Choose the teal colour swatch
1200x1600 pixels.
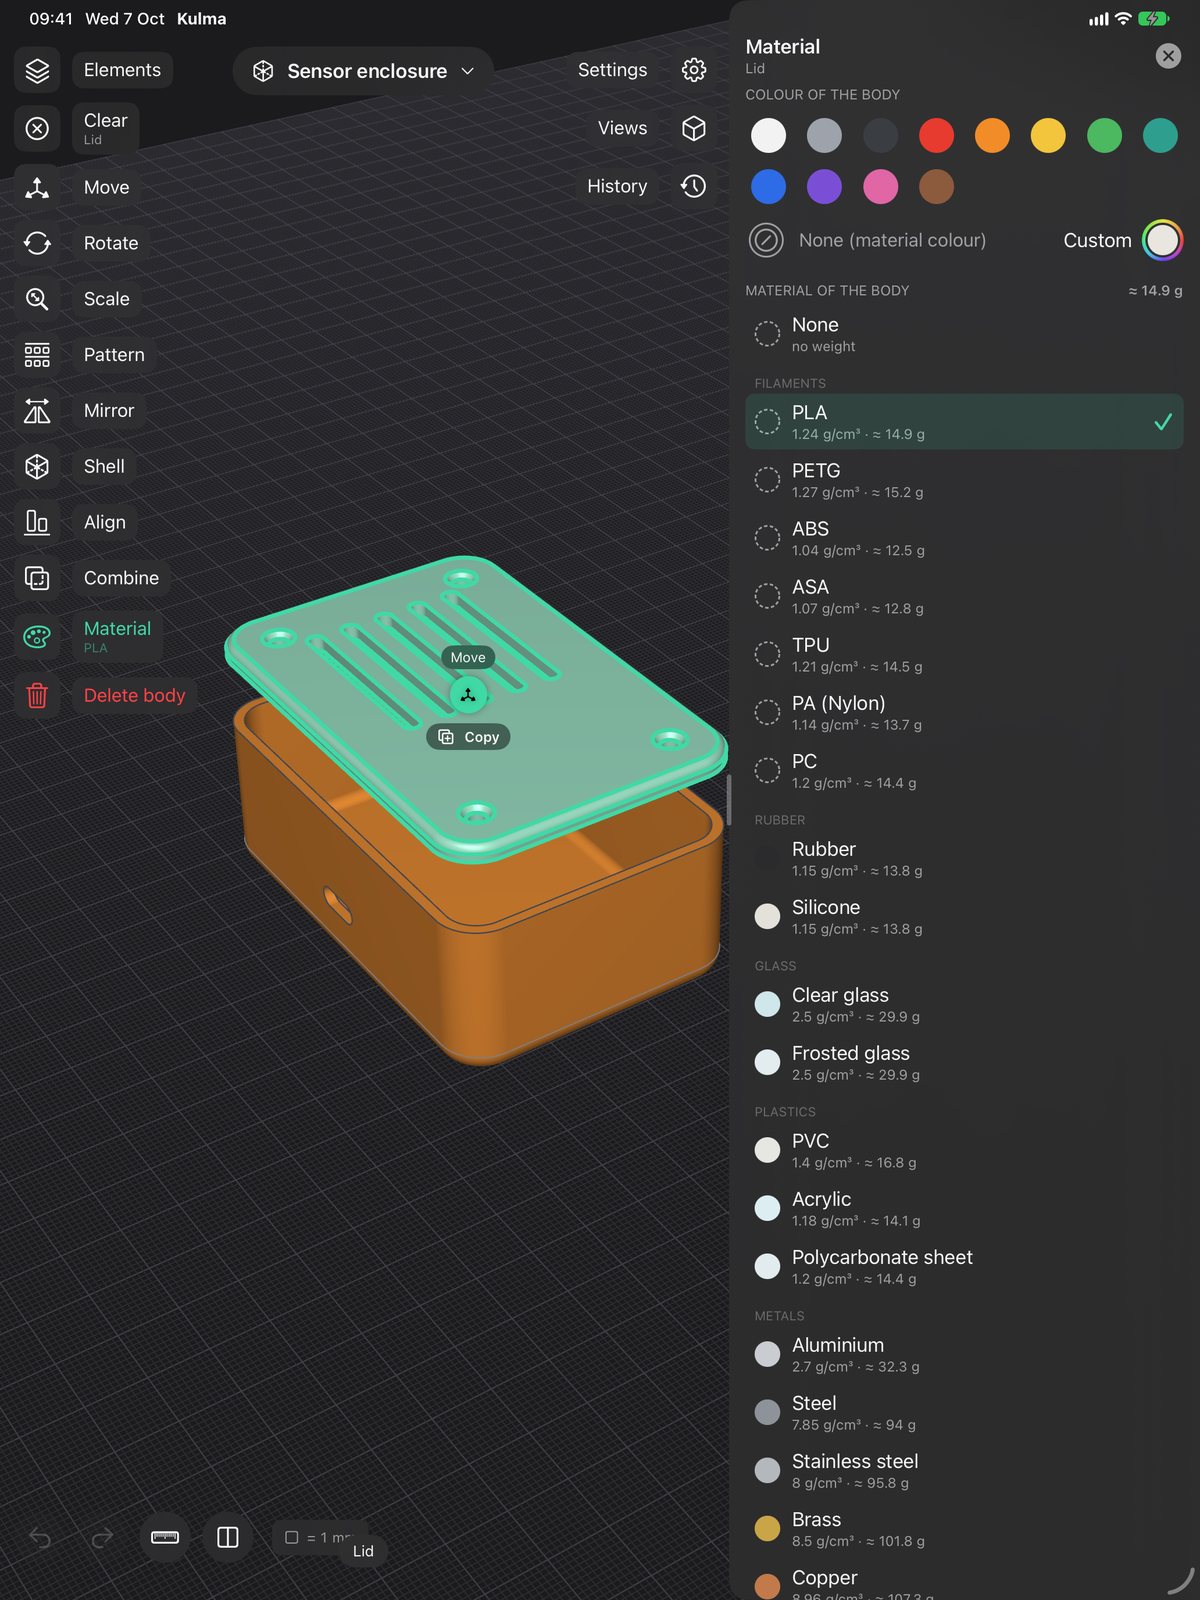coord(1160,135)
